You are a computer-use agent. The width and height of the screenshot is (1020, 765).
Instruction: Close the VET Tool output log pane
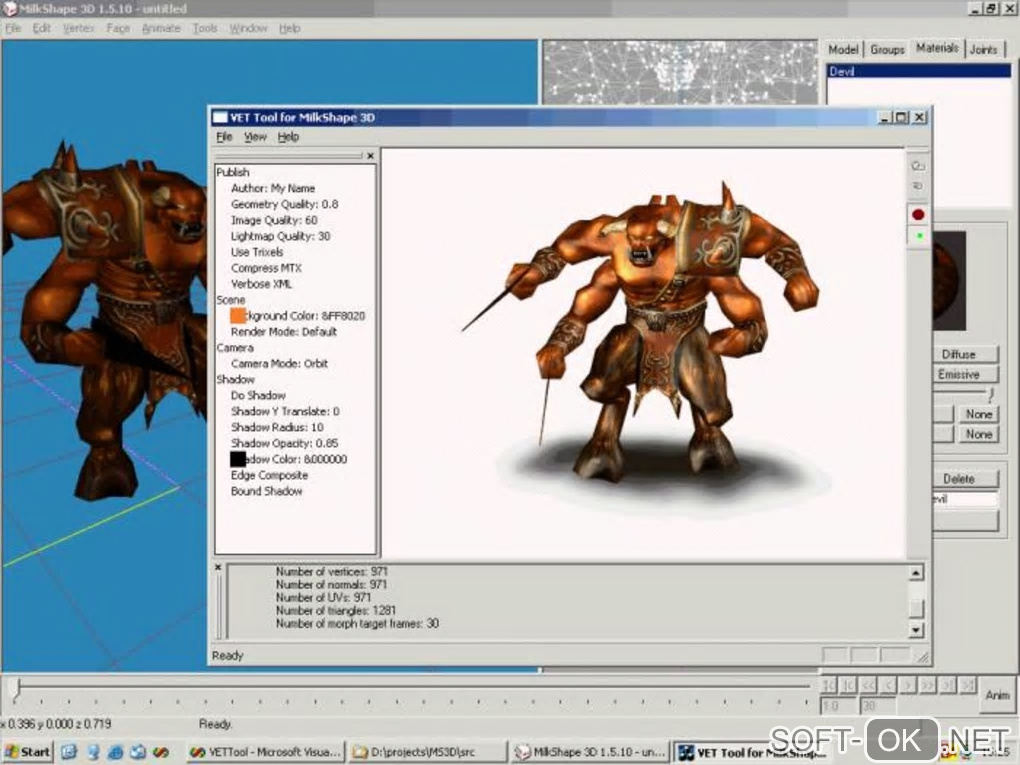point(218,568)
